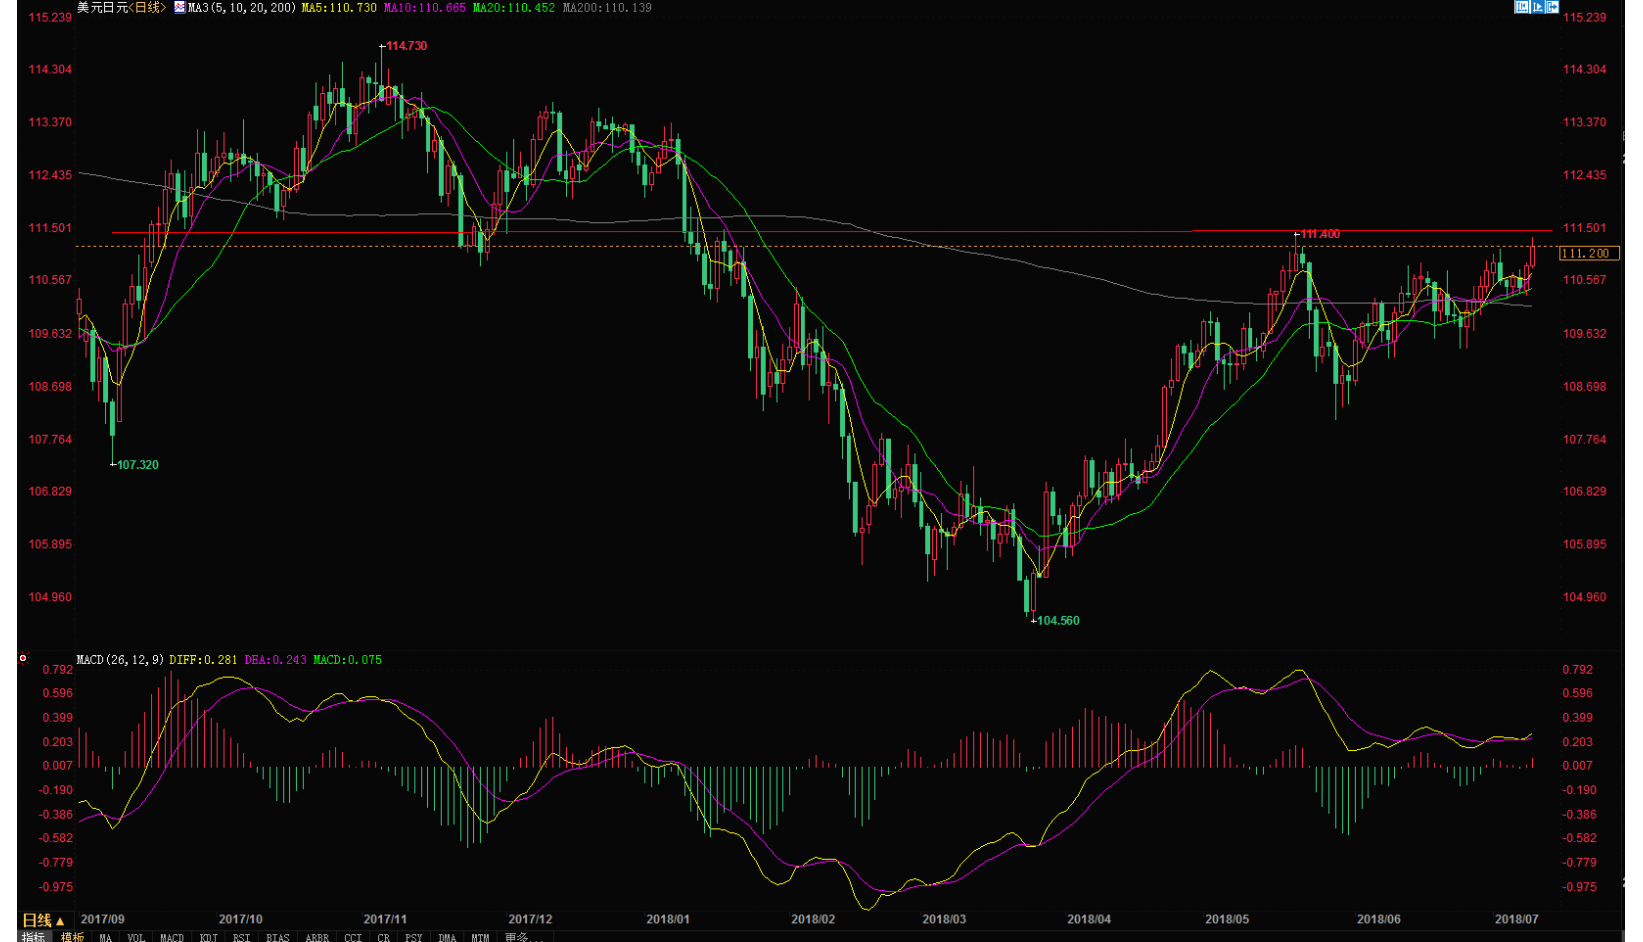1643x942 pixels.
Task: Choose the CCI indicator tab
Action: [352, 937]
